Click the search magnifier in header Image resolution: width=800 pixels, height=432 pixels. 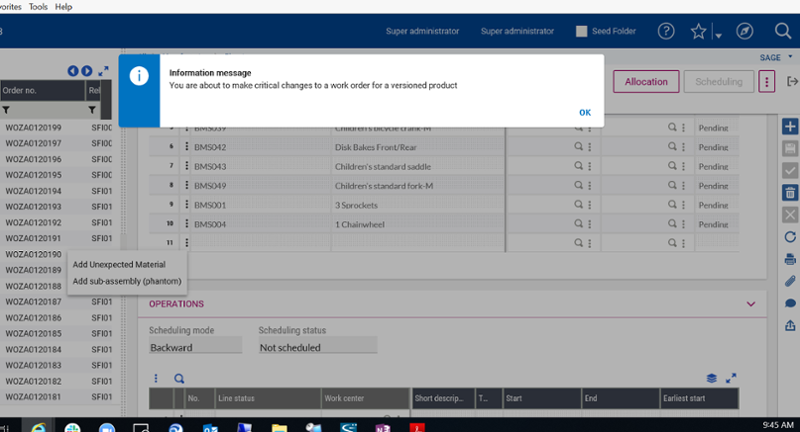(782, 32)
